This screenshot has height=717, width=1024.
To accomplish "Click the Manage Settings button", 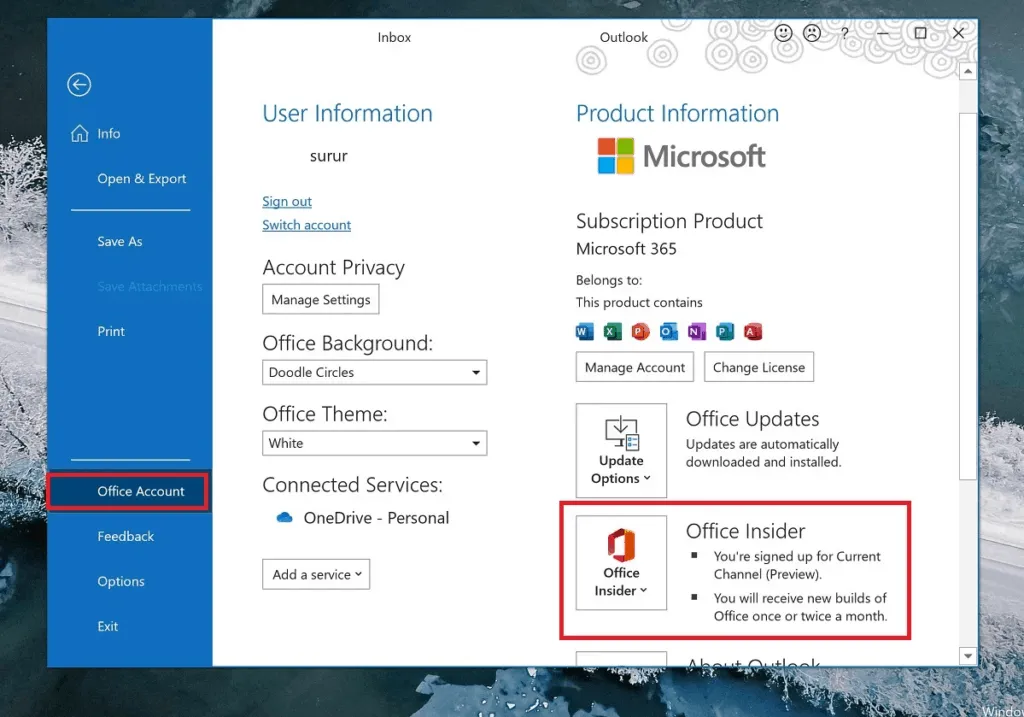I will point(321,299).
